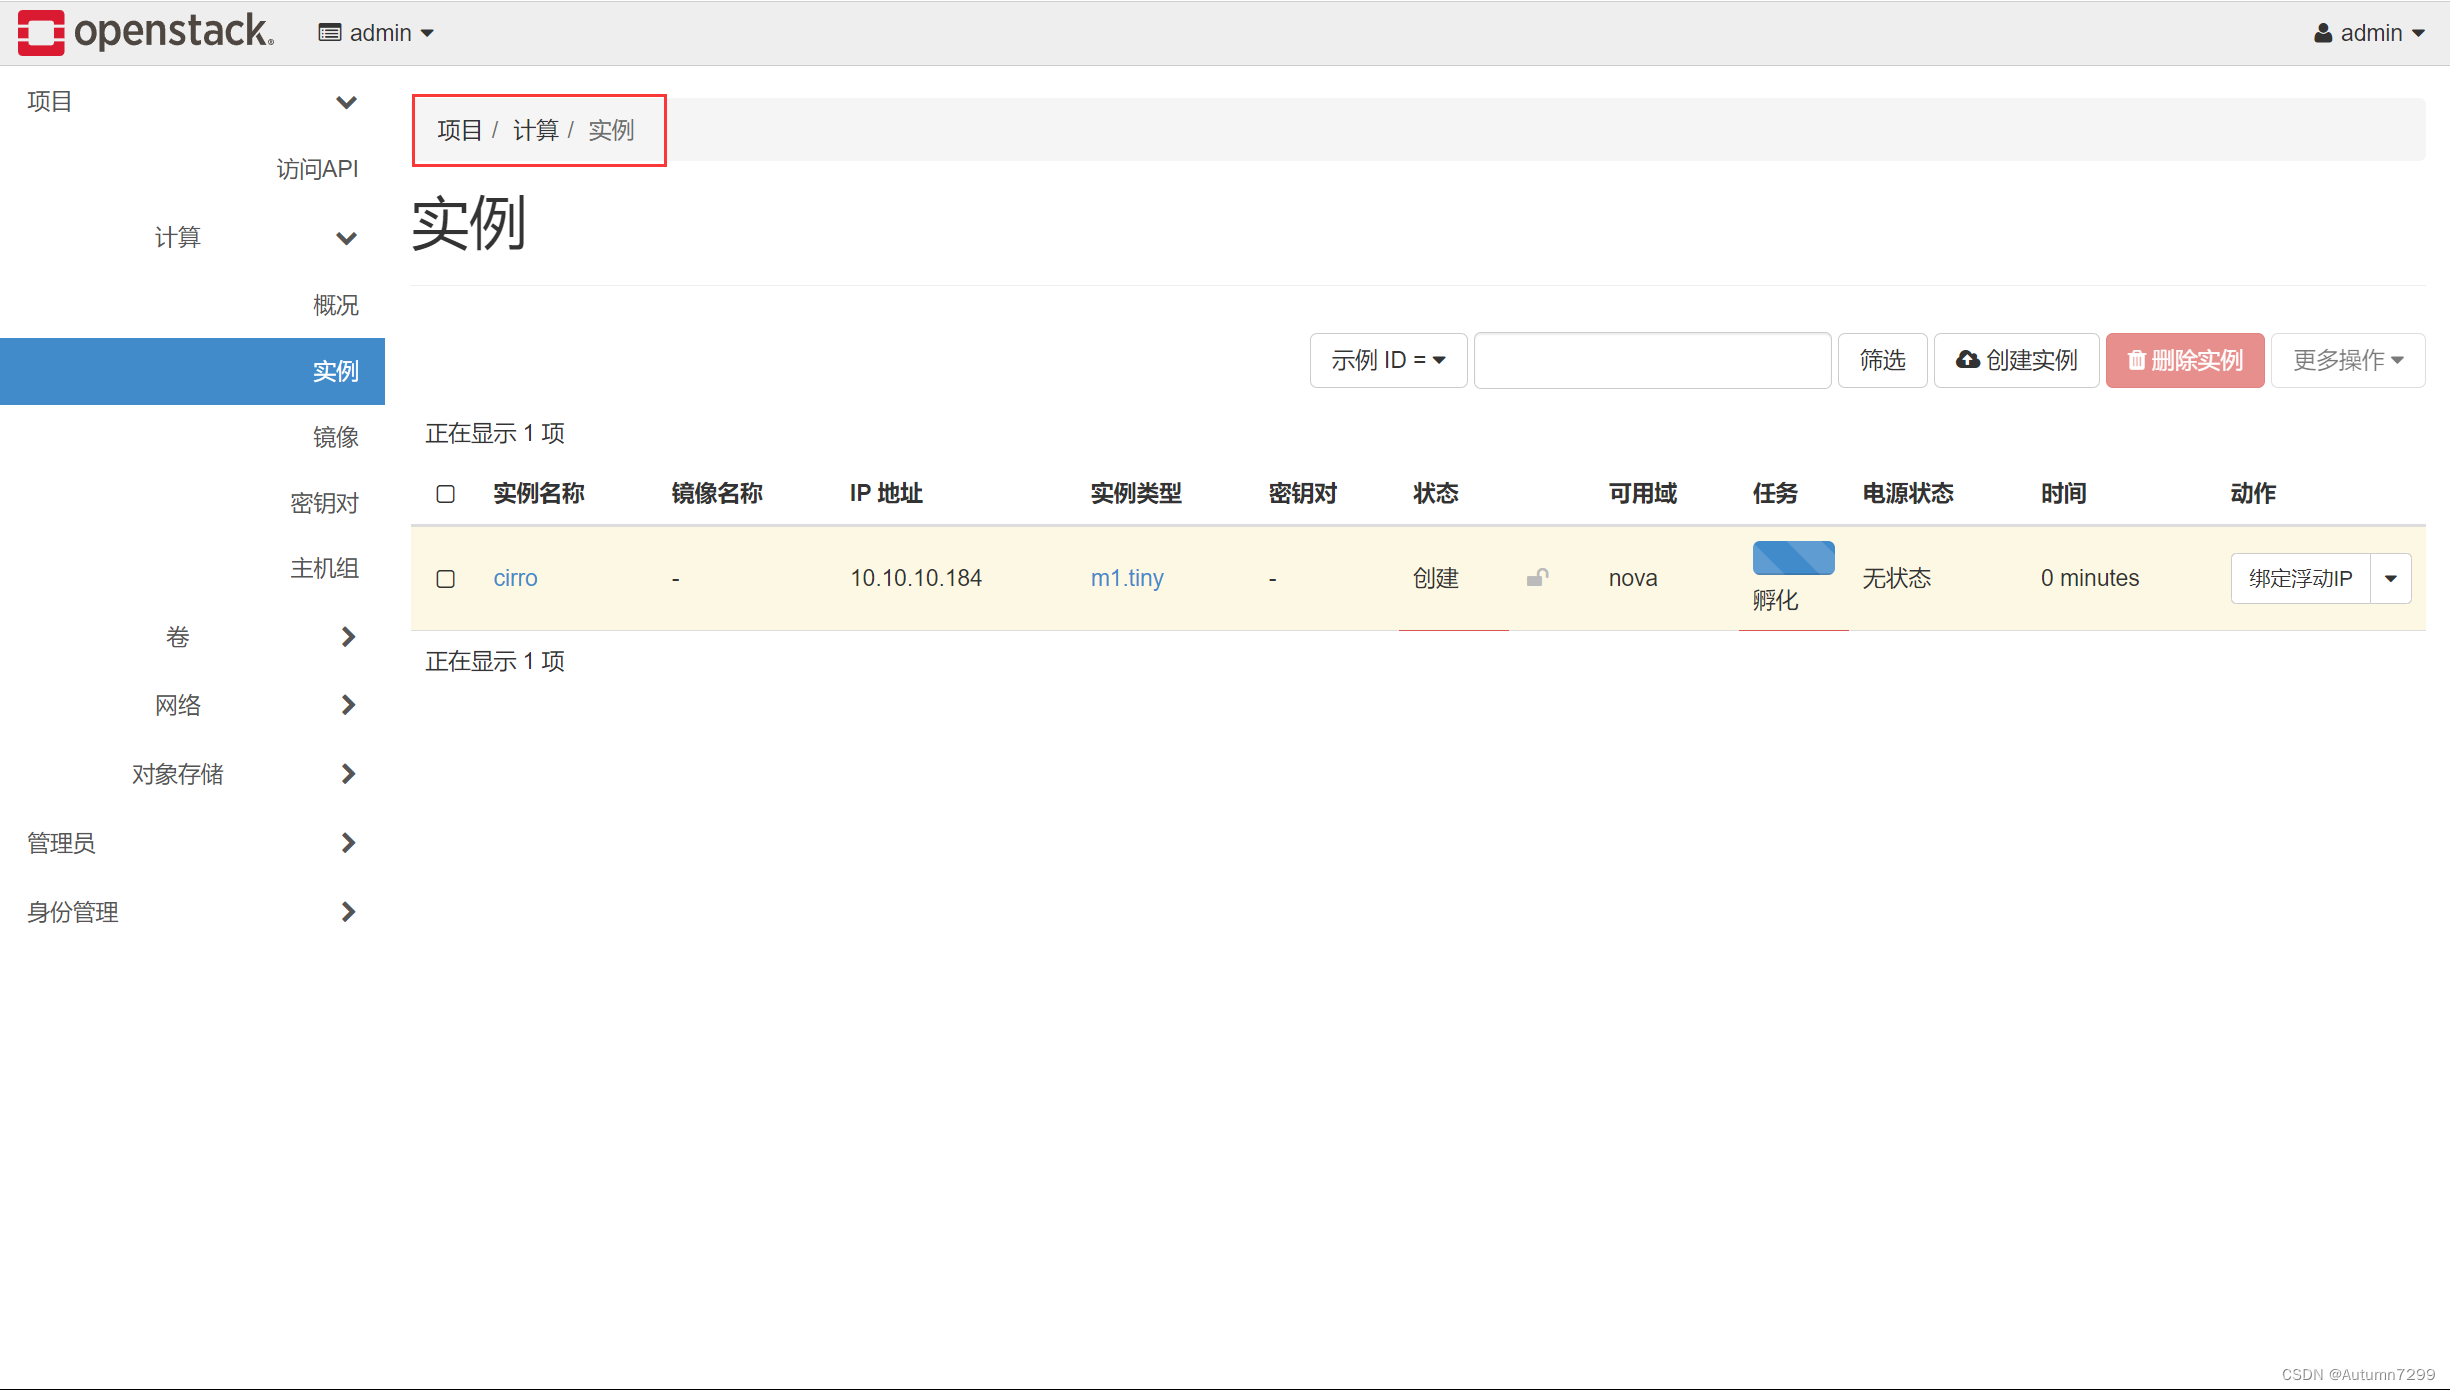
Task: Select 实例 in the sidebar
Action: (x=192, y=371)
